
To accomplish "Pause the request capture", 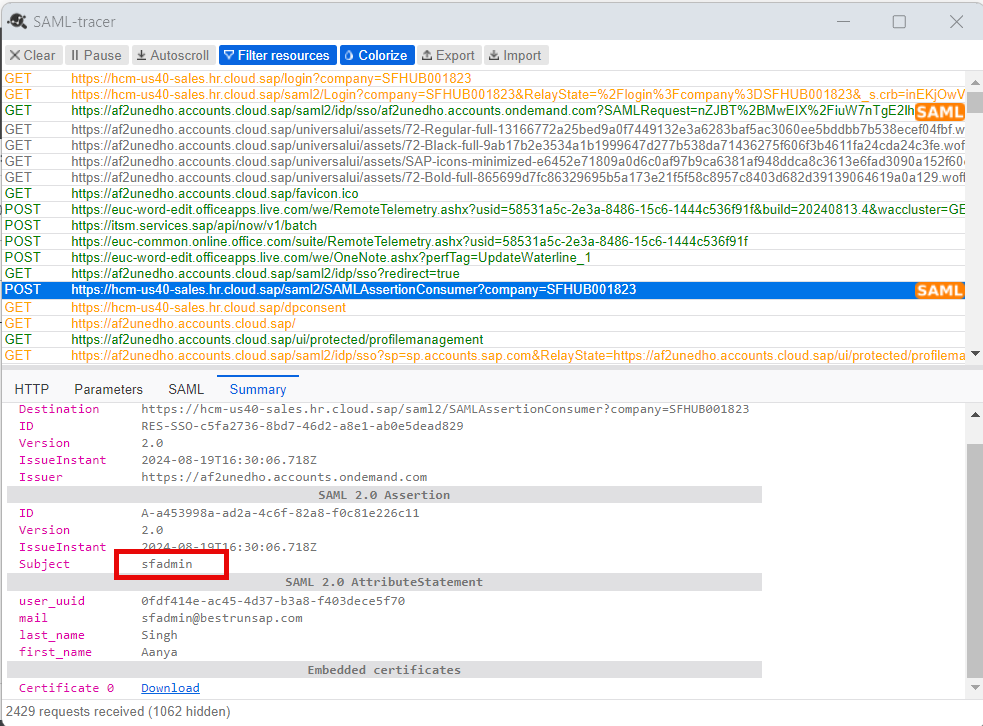I will (96, 55).
